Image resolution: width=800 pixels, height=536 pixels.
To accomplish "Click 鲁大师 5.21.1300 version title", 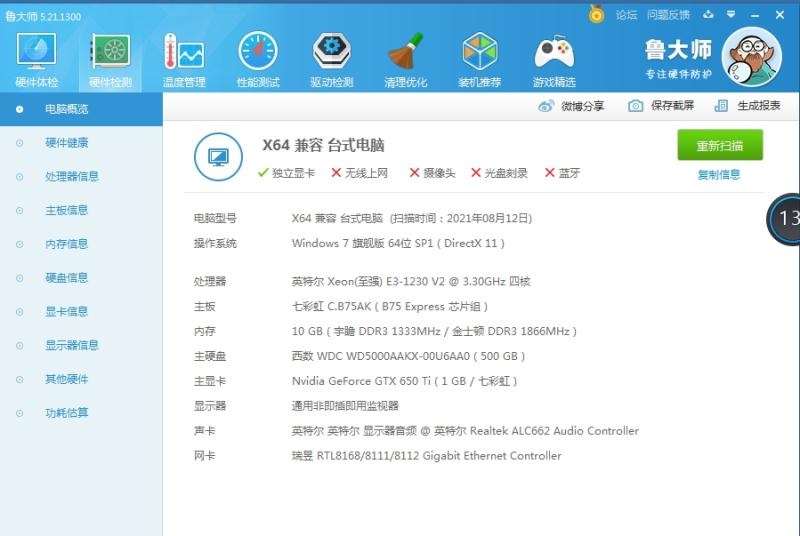I will click(x=43, y=16).
